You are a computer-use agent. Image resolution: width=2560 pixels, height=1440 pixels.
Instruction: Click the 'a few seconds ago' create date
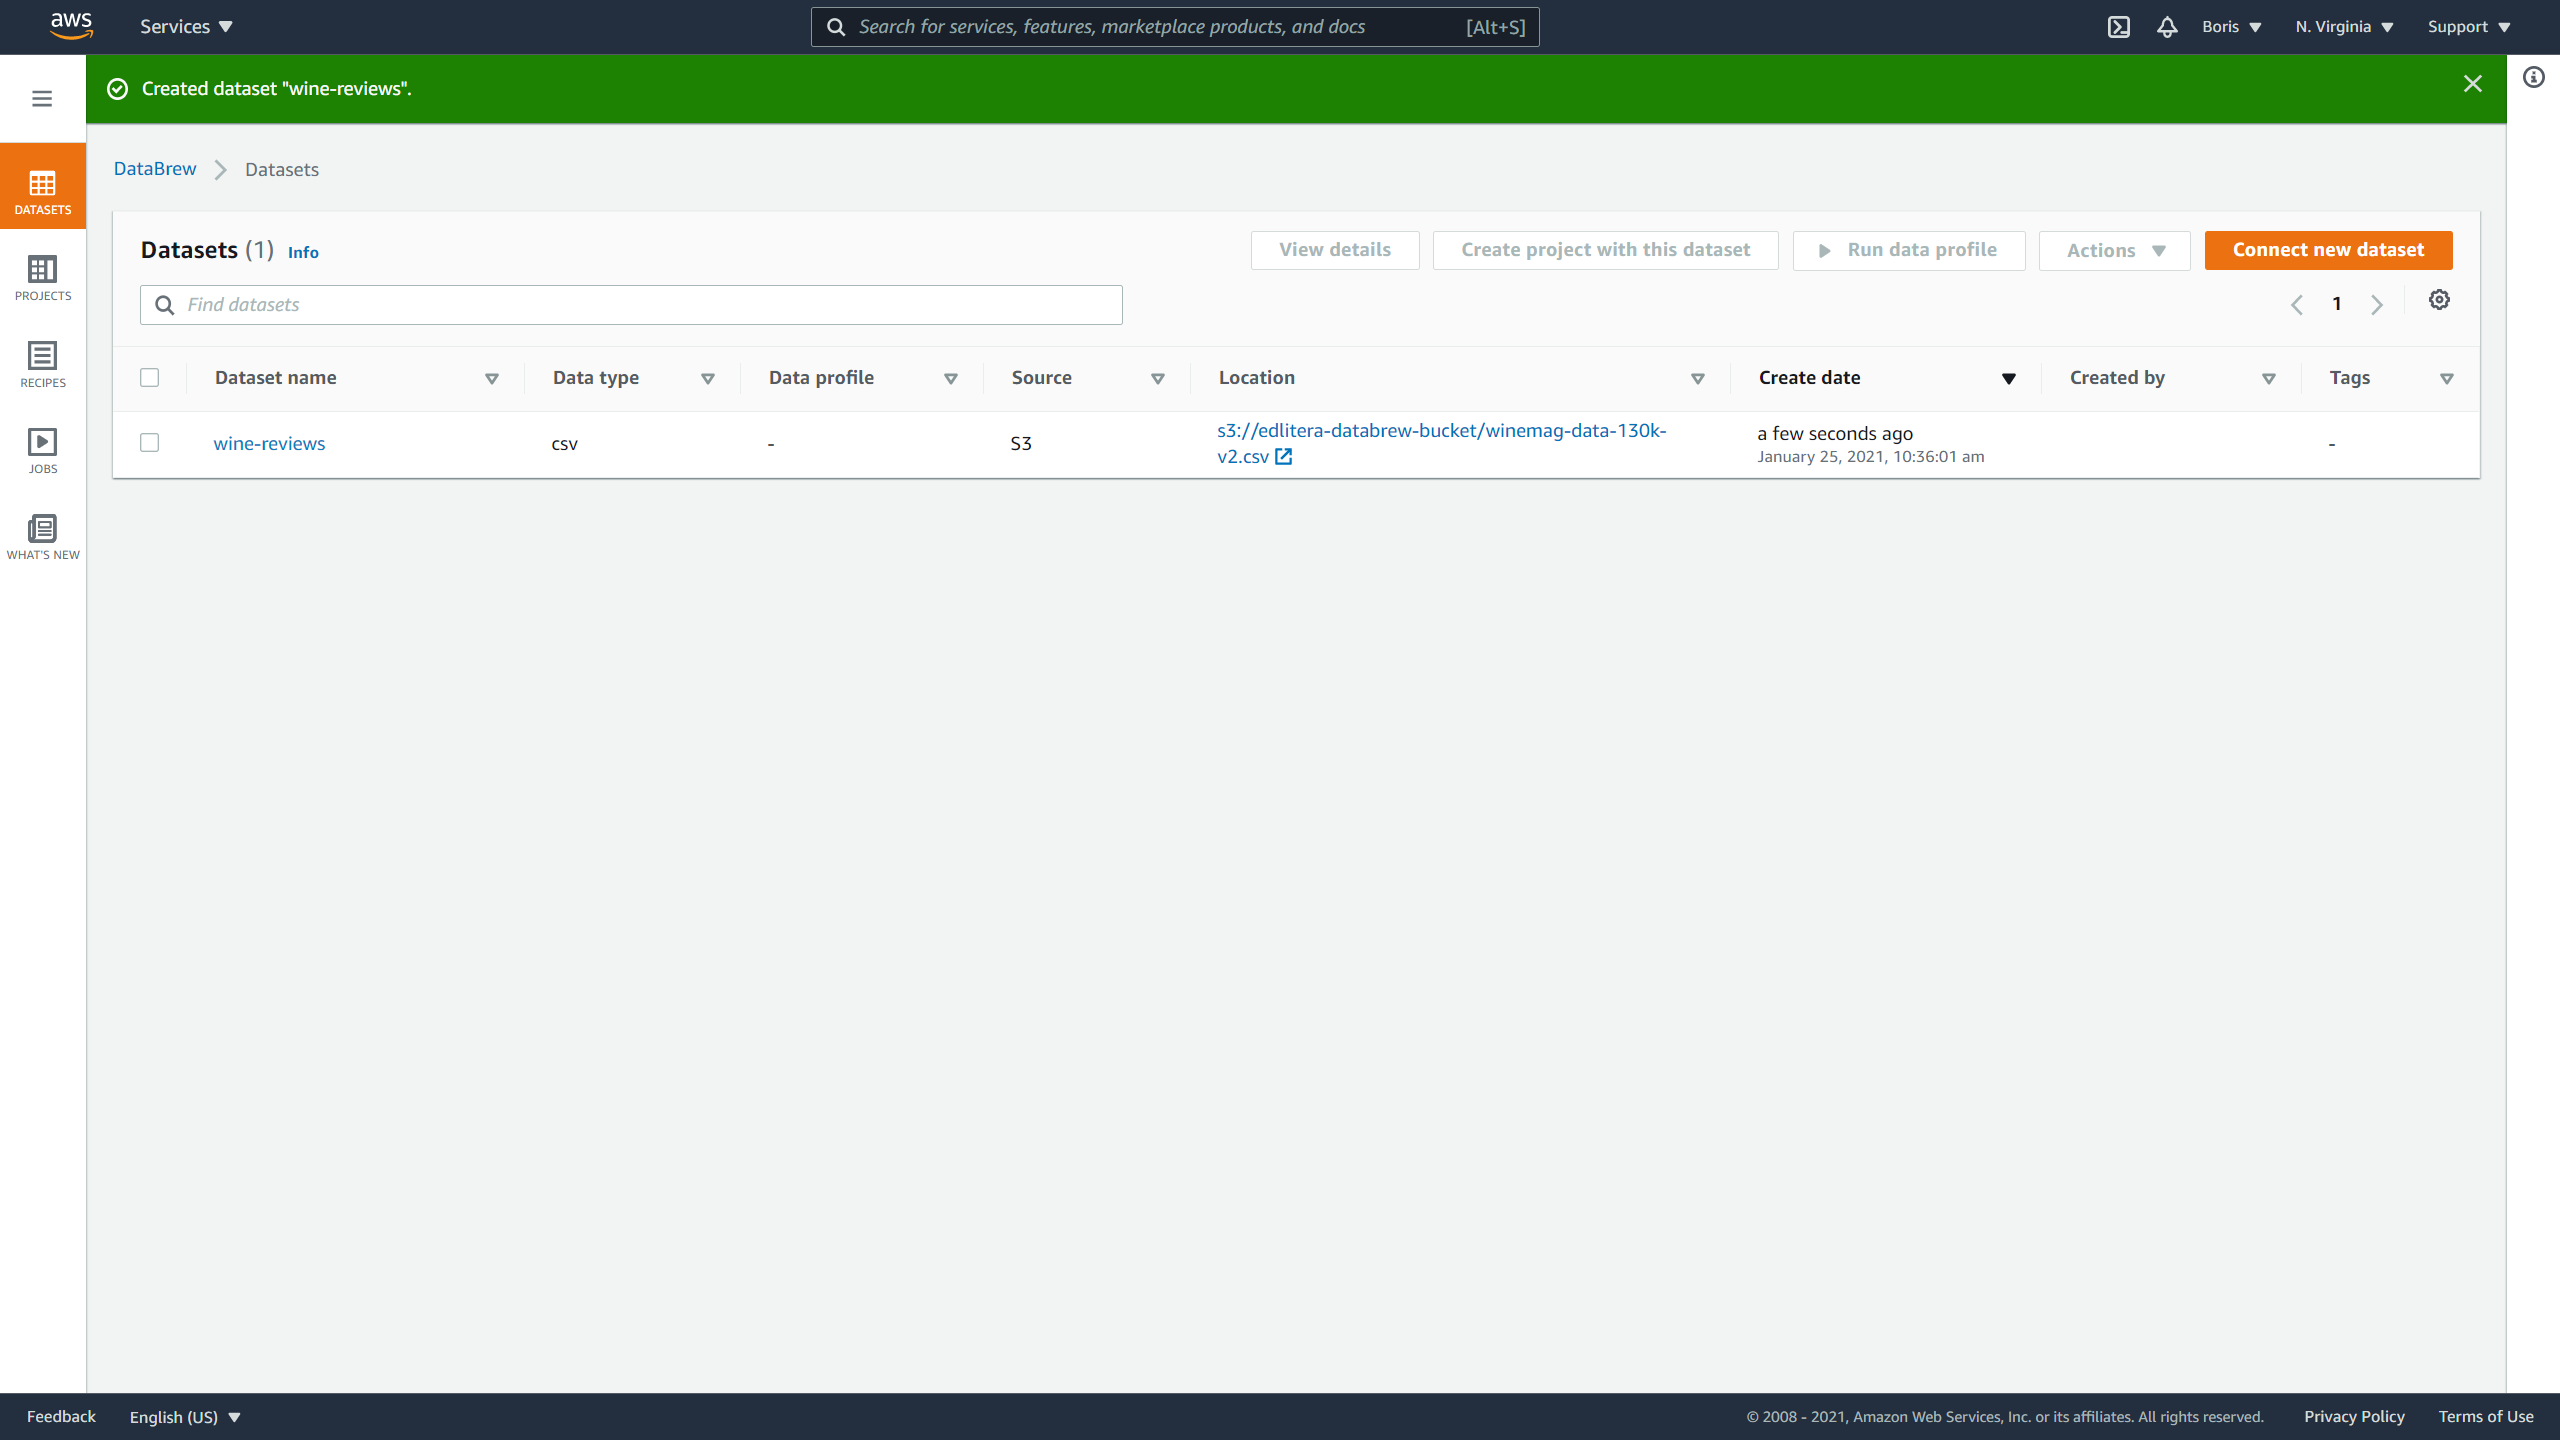tap(1835, 433)
